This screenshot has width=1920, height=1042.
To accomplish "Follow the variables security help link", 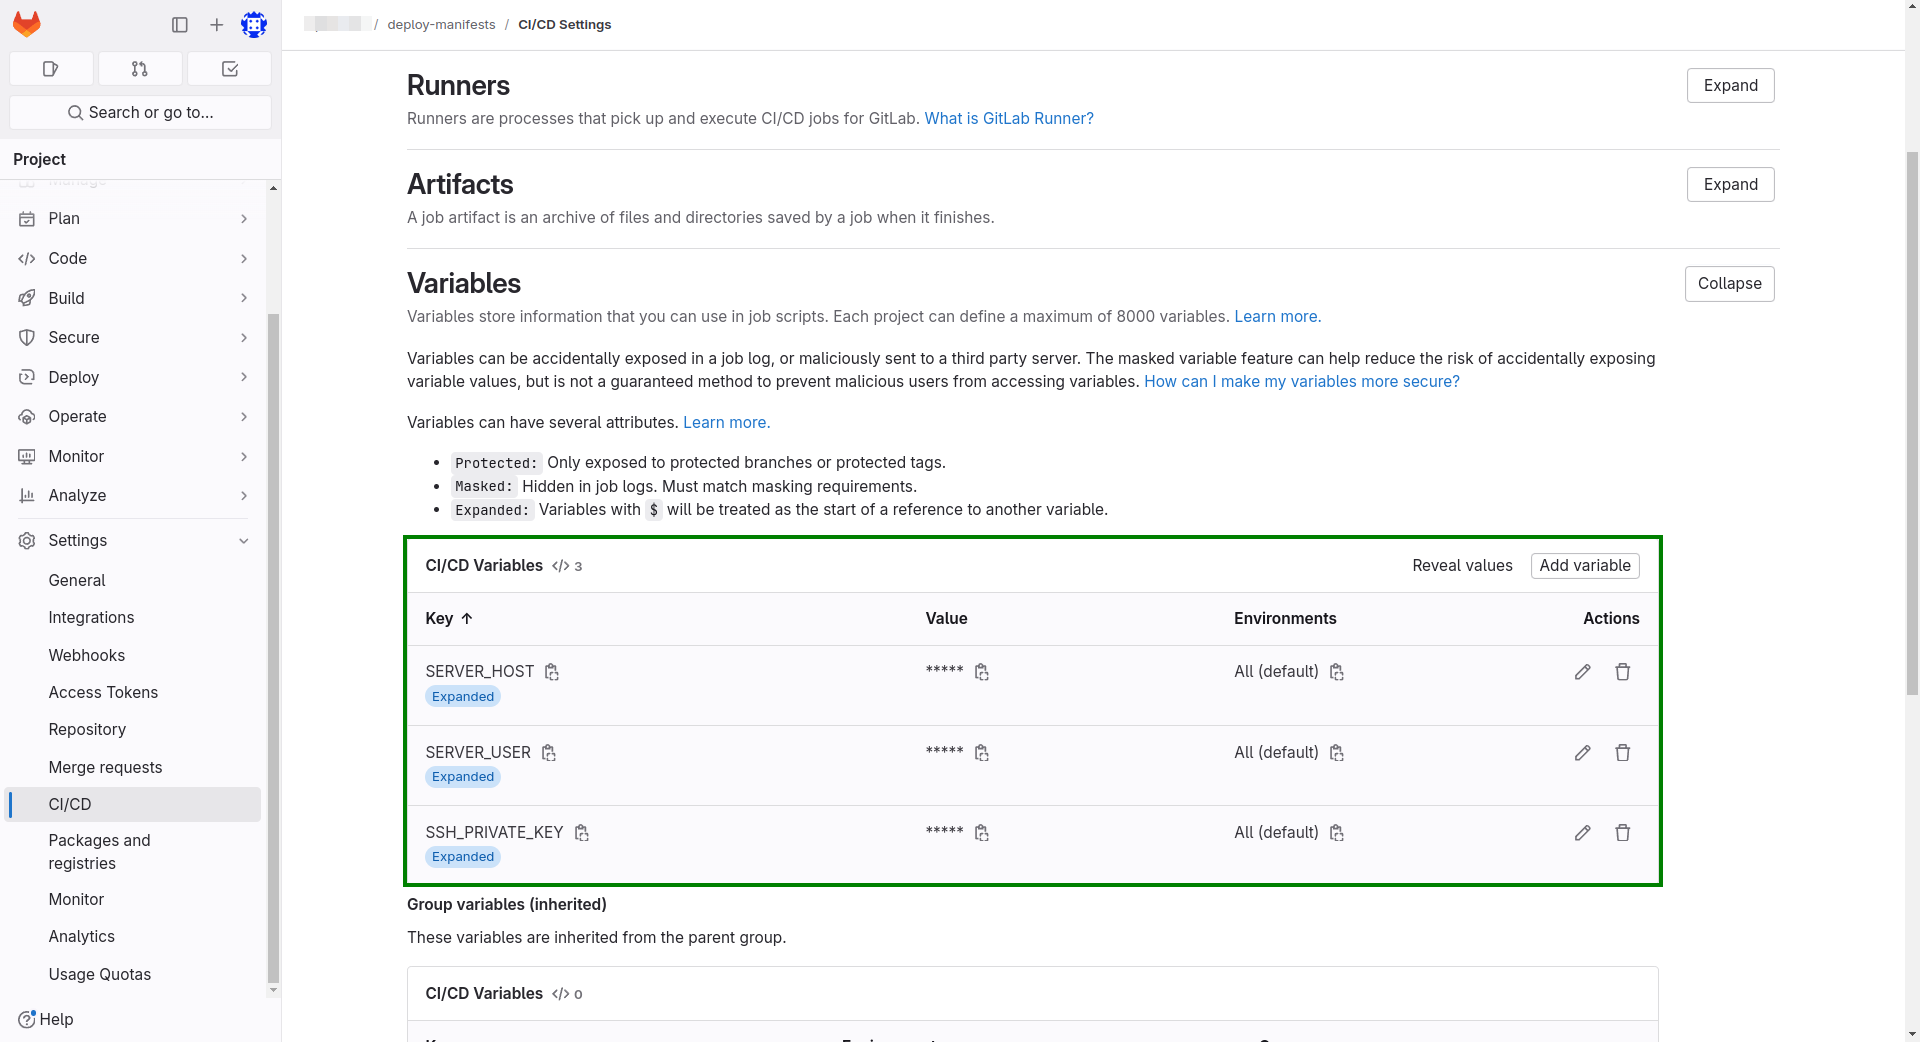I will 1301,382.
